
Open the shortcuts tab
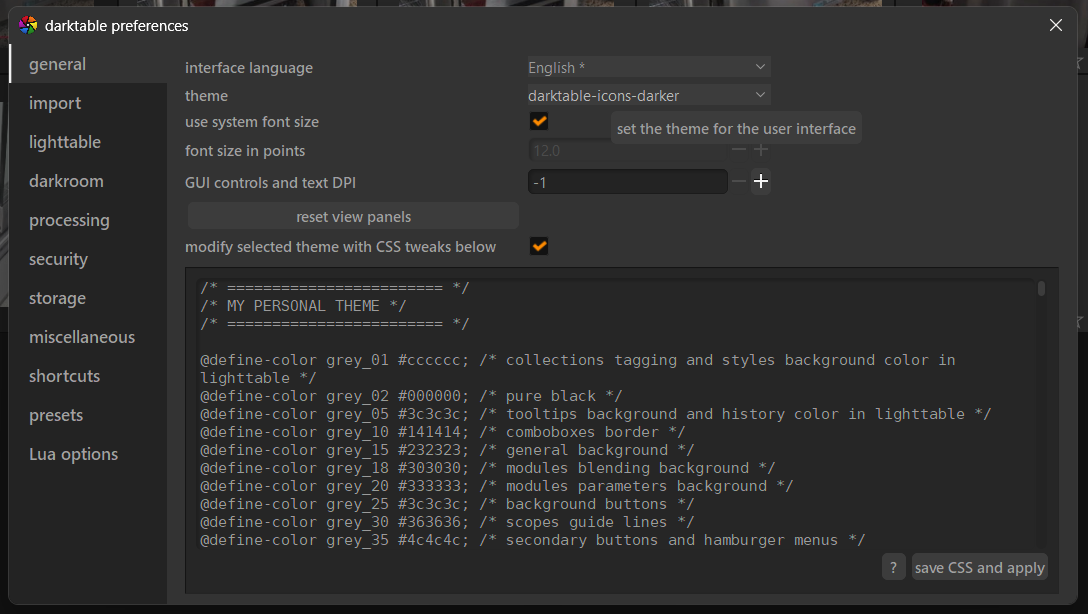(89, 375)
